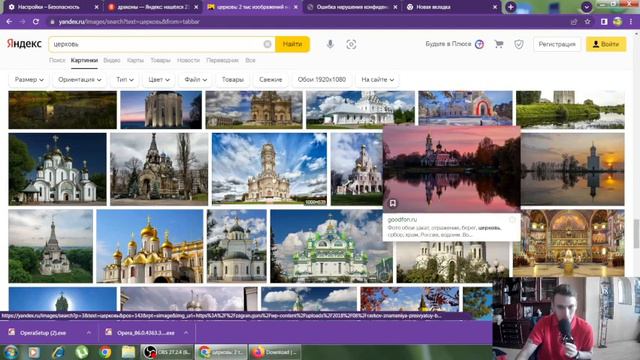Open the Opera_86.0.4363 downloaded file
Viewport: 640px width, 360px height.
(145, 333)
